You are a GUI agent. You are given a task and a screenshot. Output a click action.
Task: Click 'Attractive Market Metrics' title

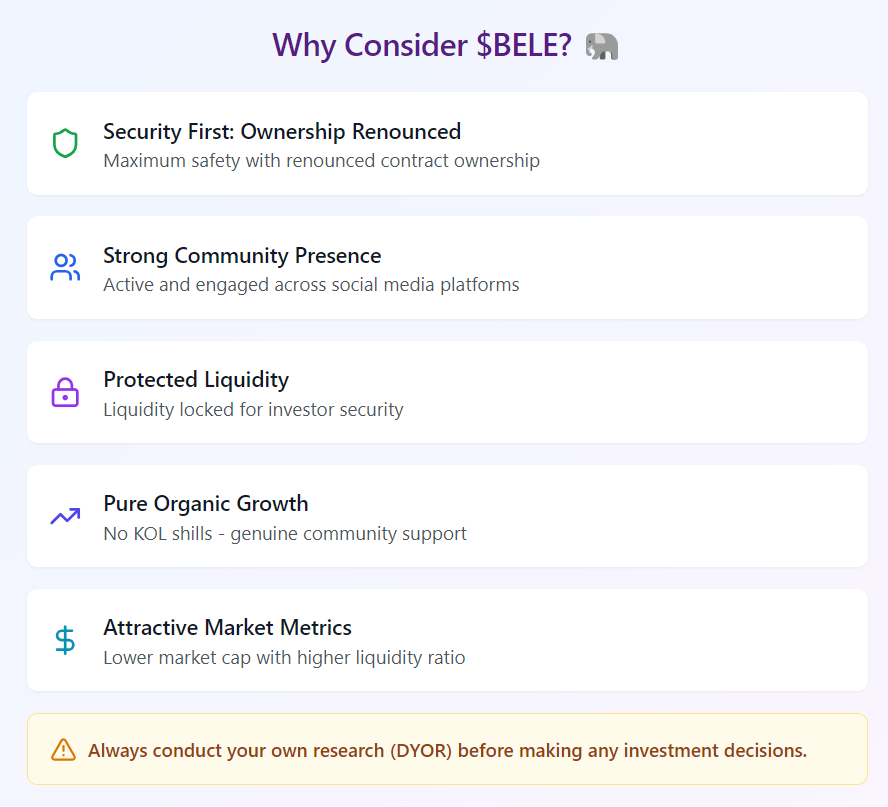click(227, 627)
